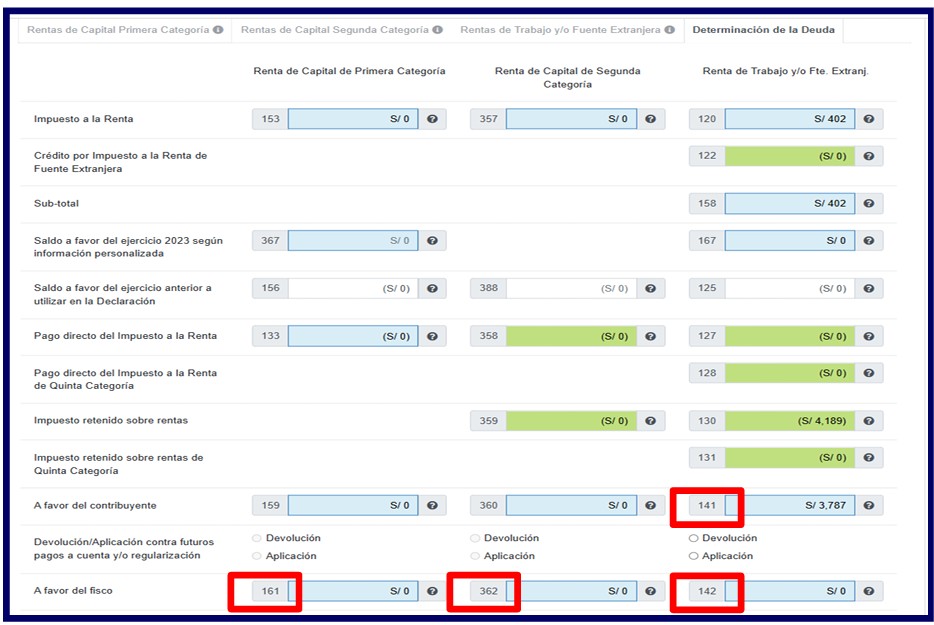Click green field 127 direct payment amount
The image size is (934, 625).
point(789,336)
